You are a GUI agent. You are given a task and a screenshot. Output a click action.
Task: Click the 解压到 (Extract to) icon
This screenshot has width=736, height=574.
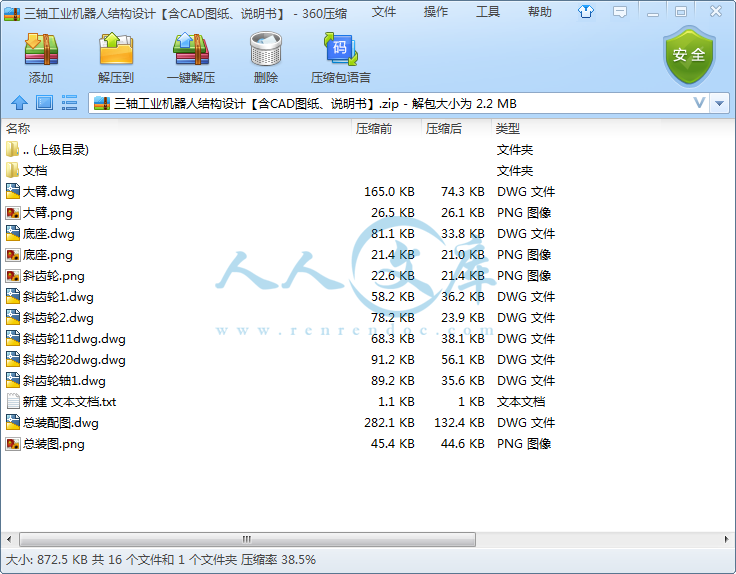(116, 49)
